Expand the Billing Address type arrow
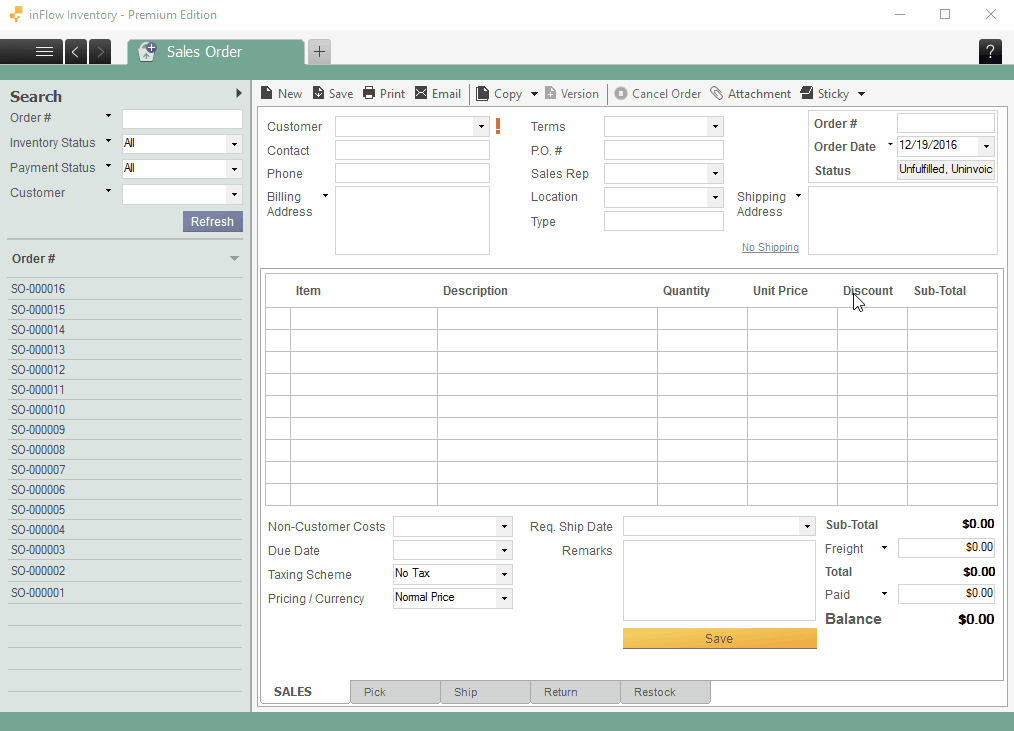The image size is (1014, 731). 325,195
